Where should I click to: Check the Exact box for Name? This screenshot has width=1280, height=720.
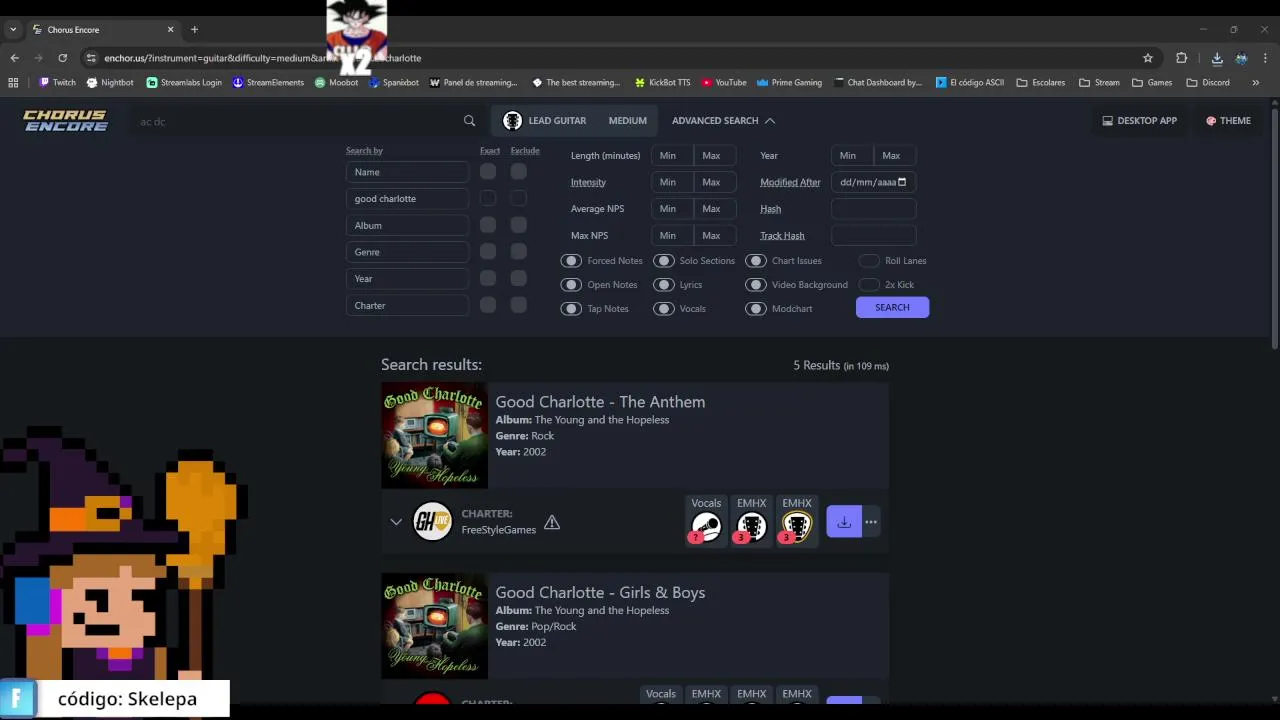pyautogui.click(x=488, y=171)
